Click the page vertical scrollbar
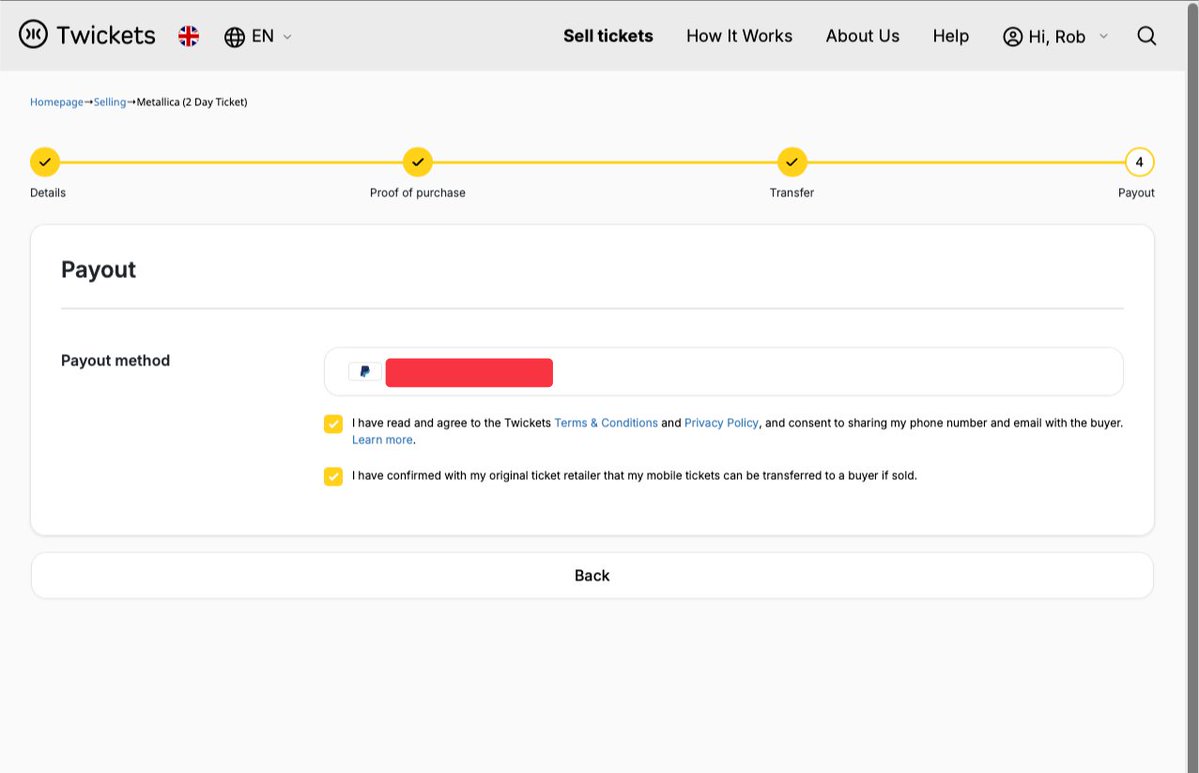The image size is (1199, 773). 1192,386
